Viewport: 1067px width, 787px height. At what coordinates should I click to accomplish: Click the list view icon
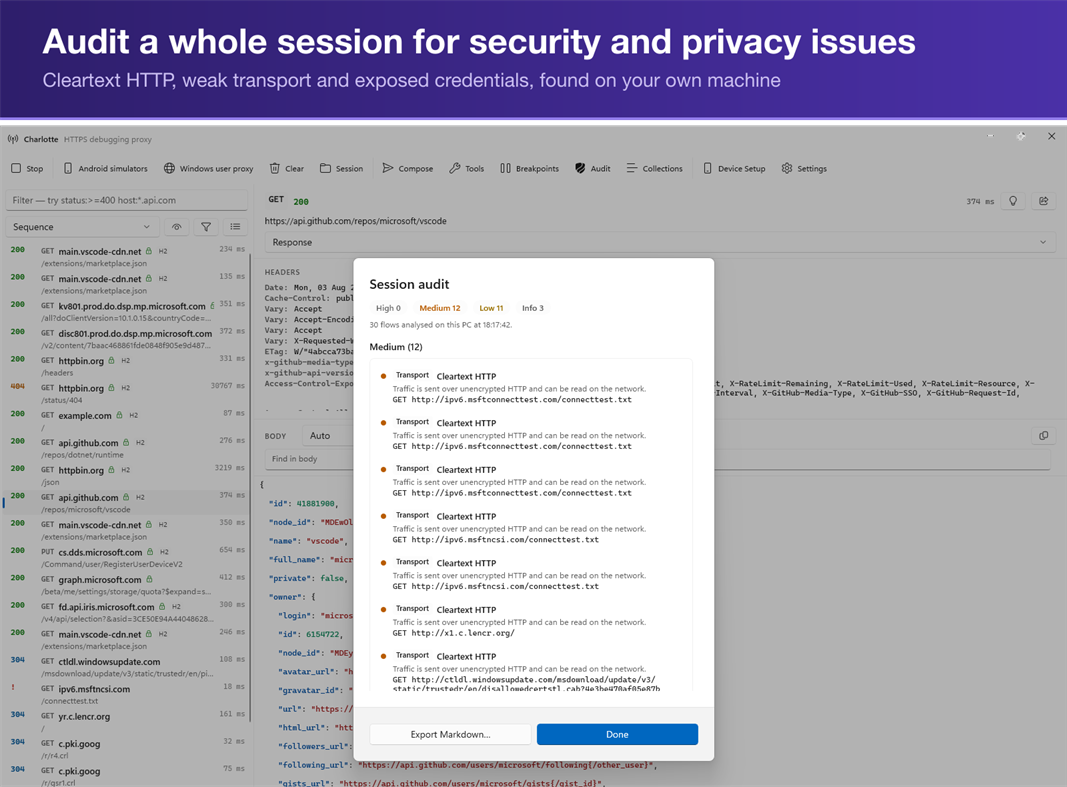point(235,227)
